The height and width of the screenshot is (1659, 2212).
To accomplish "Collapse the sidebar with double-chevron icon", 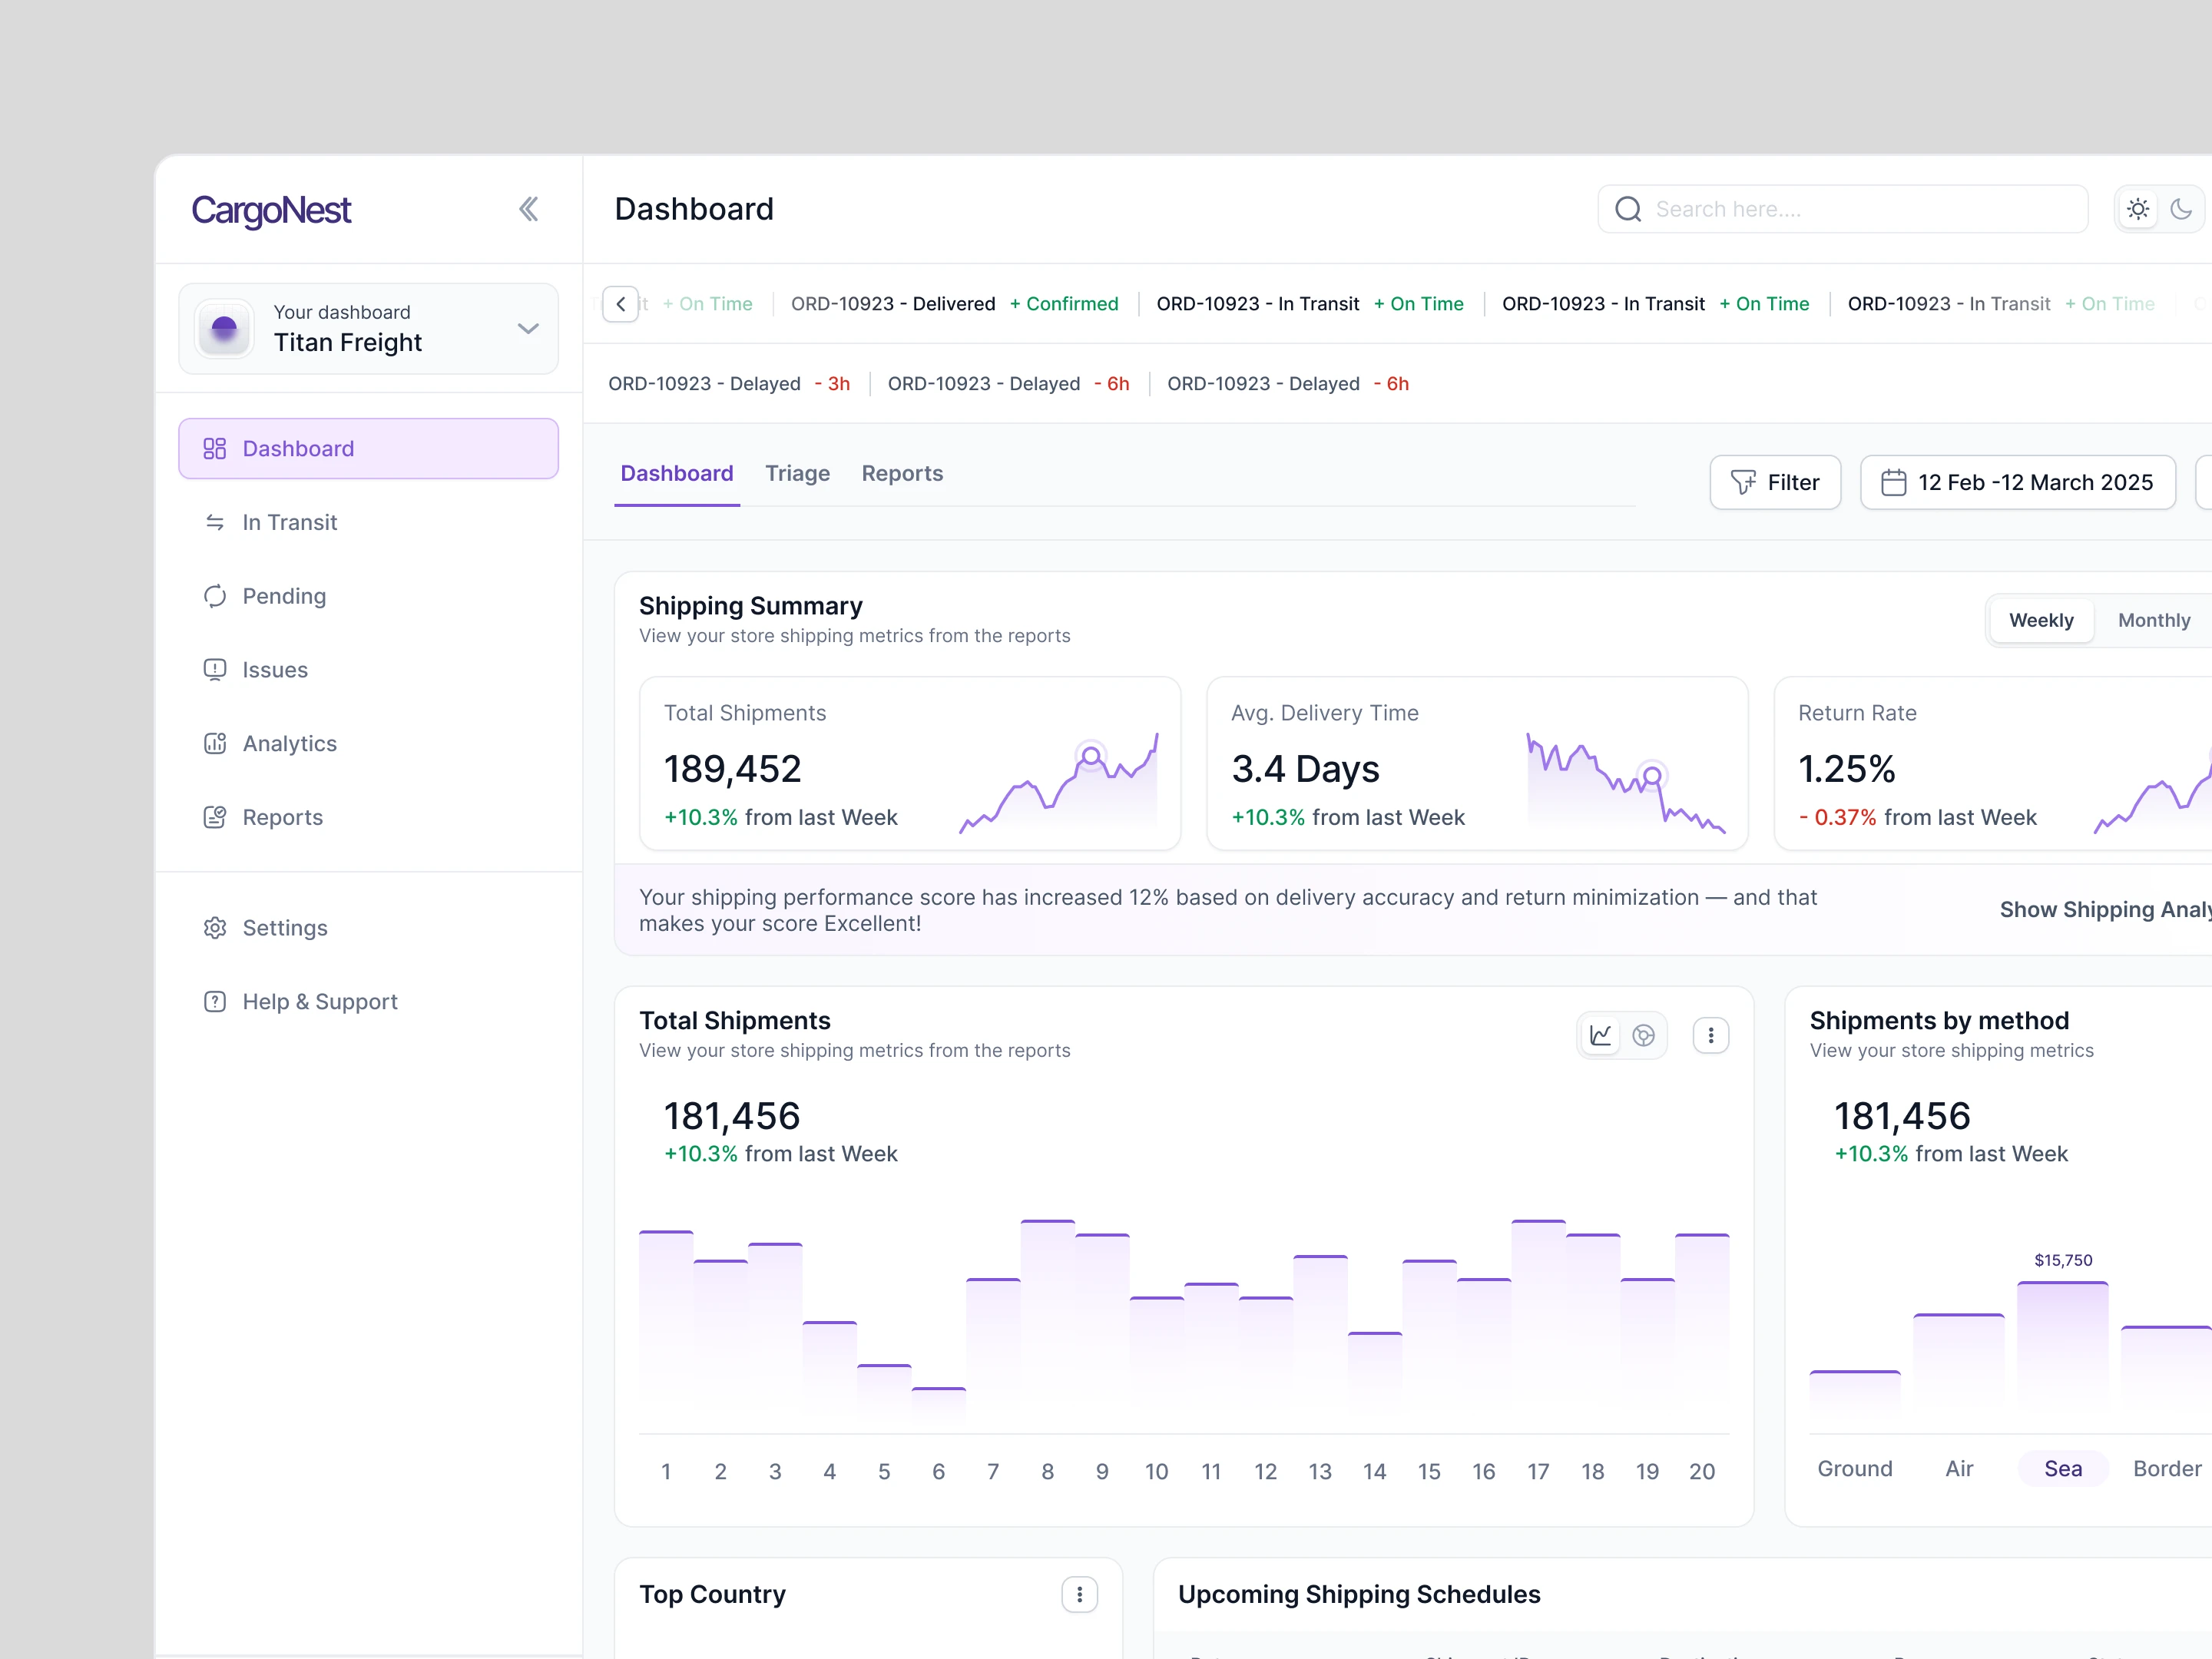I will tap(528, 209).
